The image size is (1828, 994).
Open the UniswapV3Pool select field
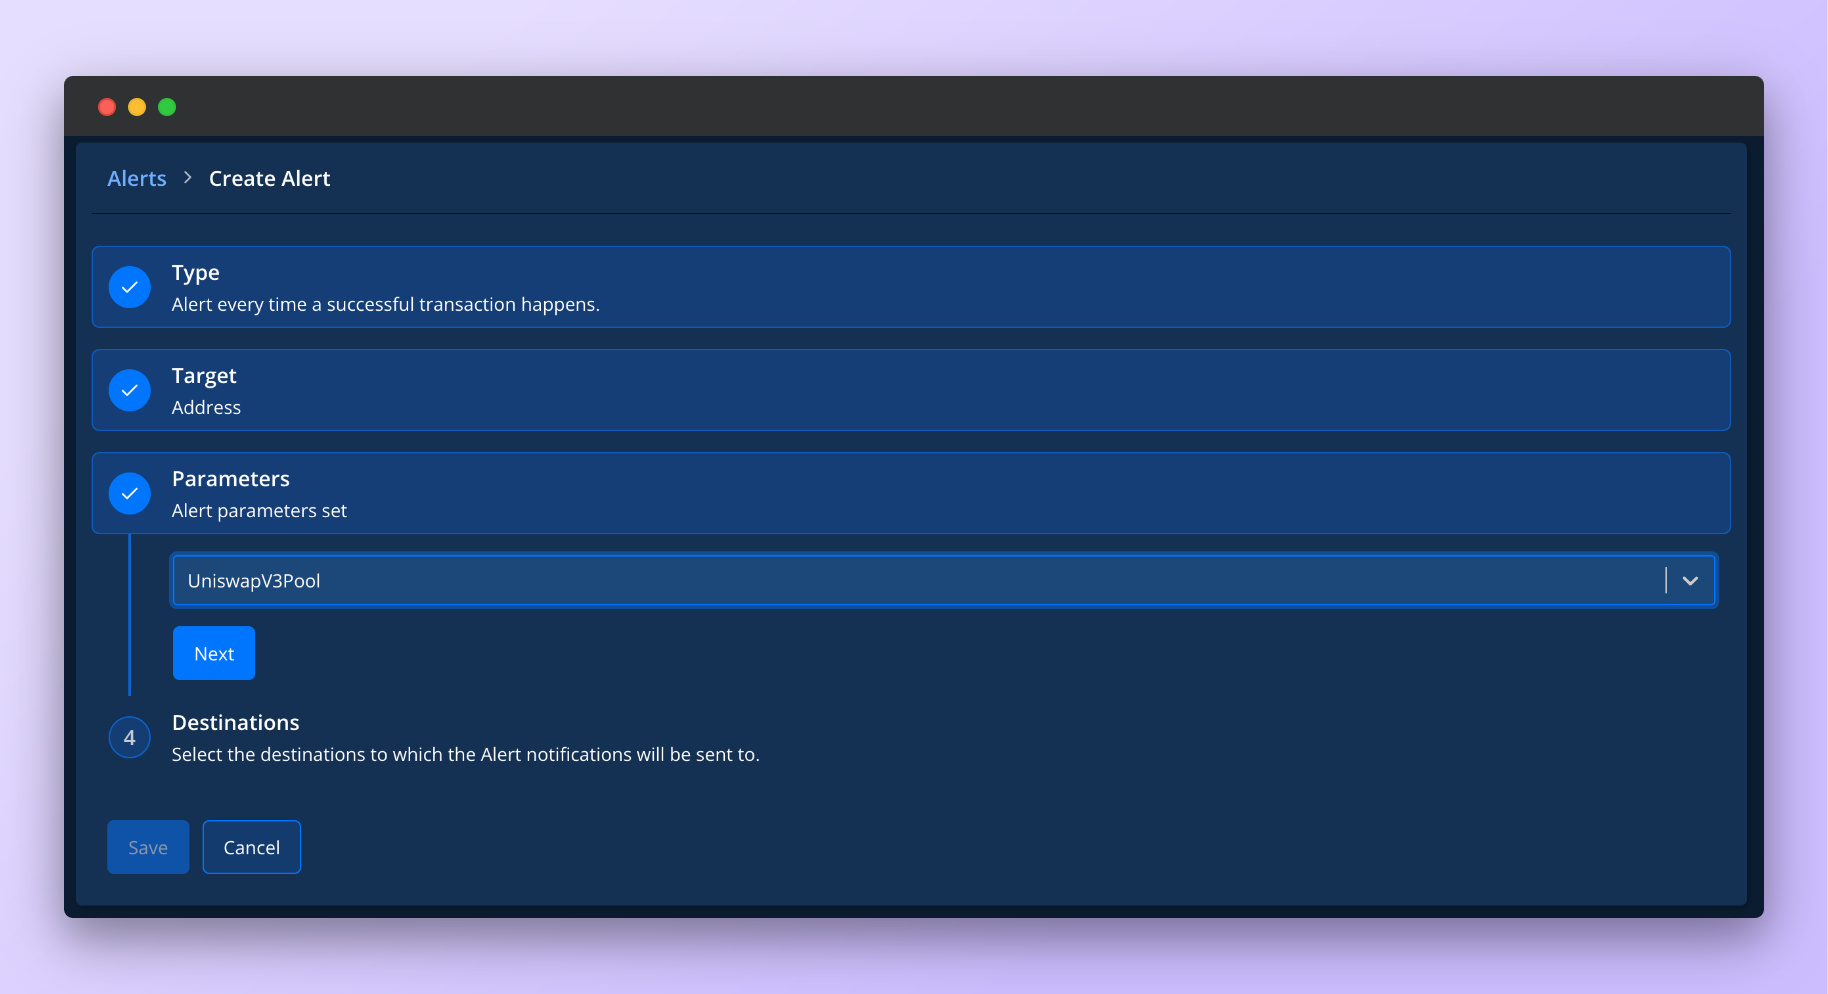(900, 581)
